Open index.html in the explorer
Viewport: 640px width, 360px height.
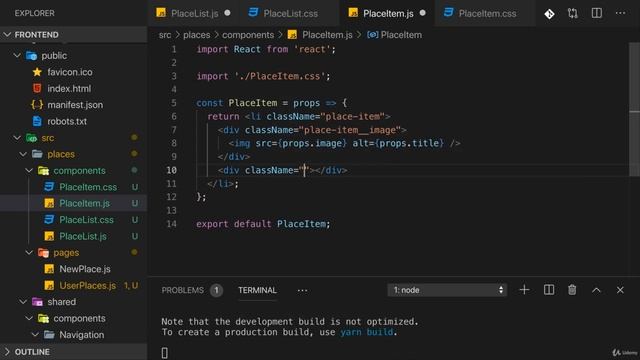pyautogui.click(x=69, y=89)
